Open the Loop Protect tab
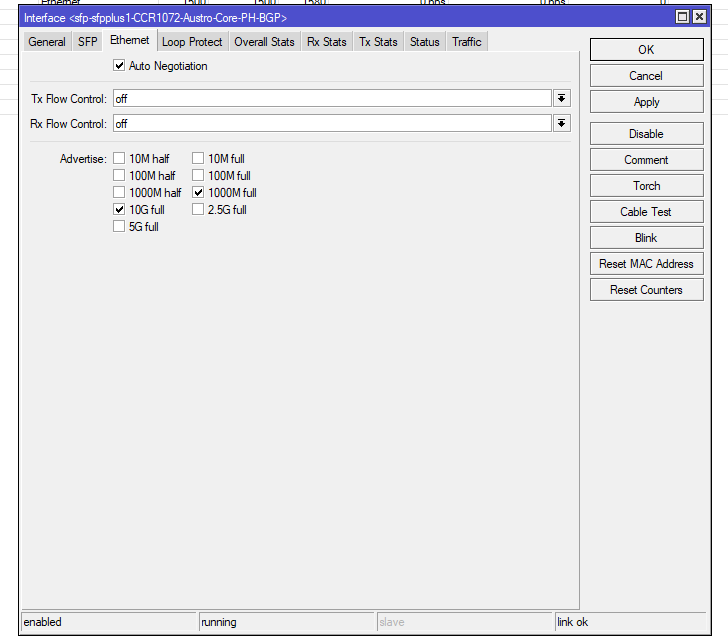This screenshot has height=643, width=728. (x=192, y=42)
